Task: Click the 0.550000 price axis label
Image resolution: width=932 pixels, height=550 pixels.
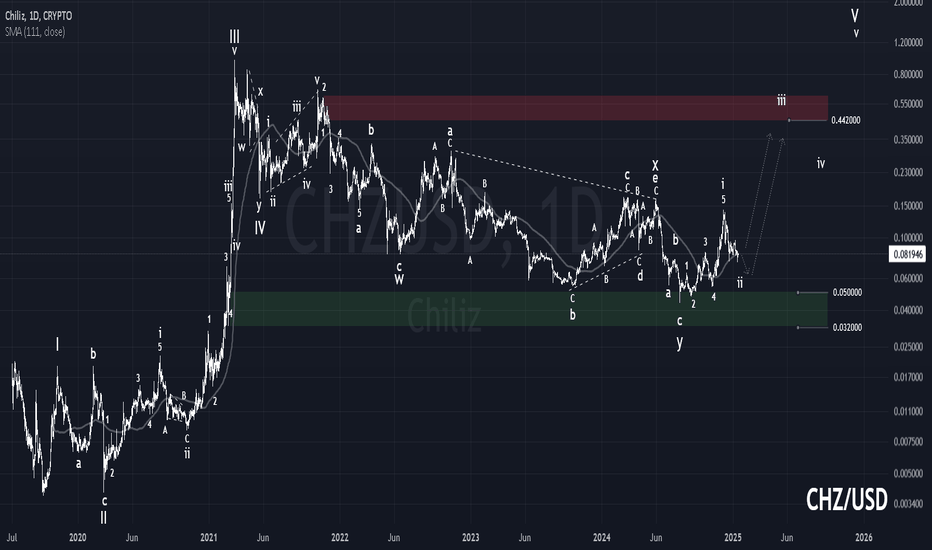Action: coord(908,104)
